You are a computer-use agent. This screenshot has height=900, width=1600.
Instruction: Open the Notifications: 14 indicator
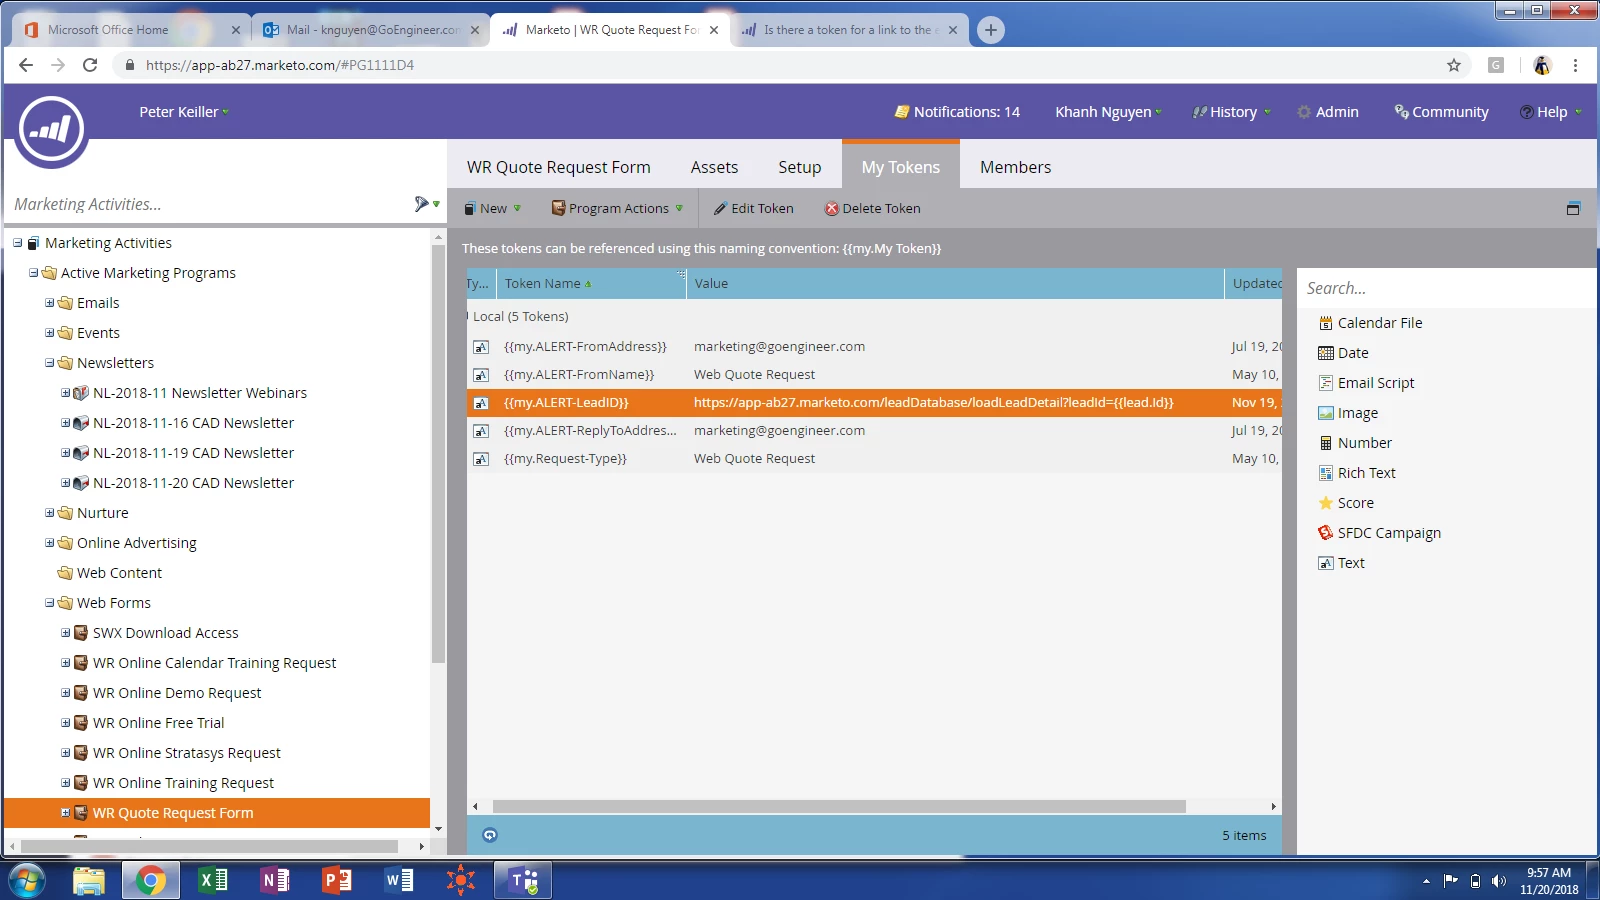pyautogui.click(x=957, y=112)
